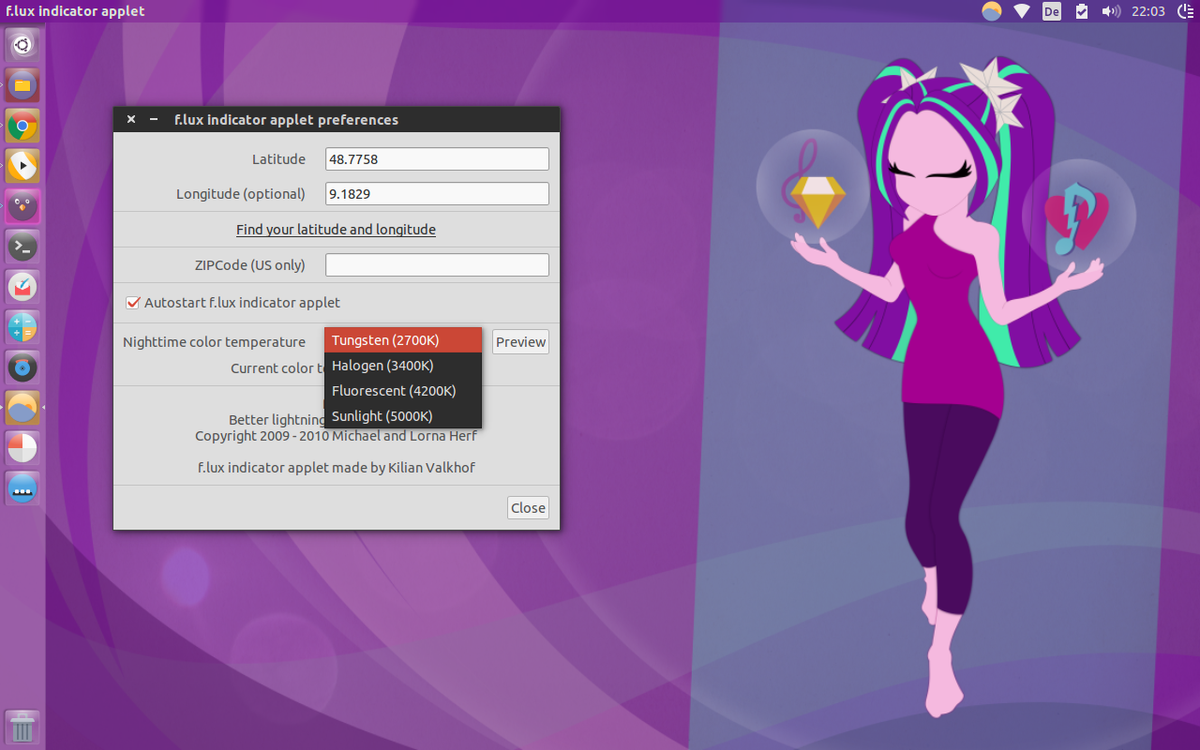This screenshot has height=750, width=1200.
Task: Open the f.lux indicator in top panel
Action: tap(991, 12)
